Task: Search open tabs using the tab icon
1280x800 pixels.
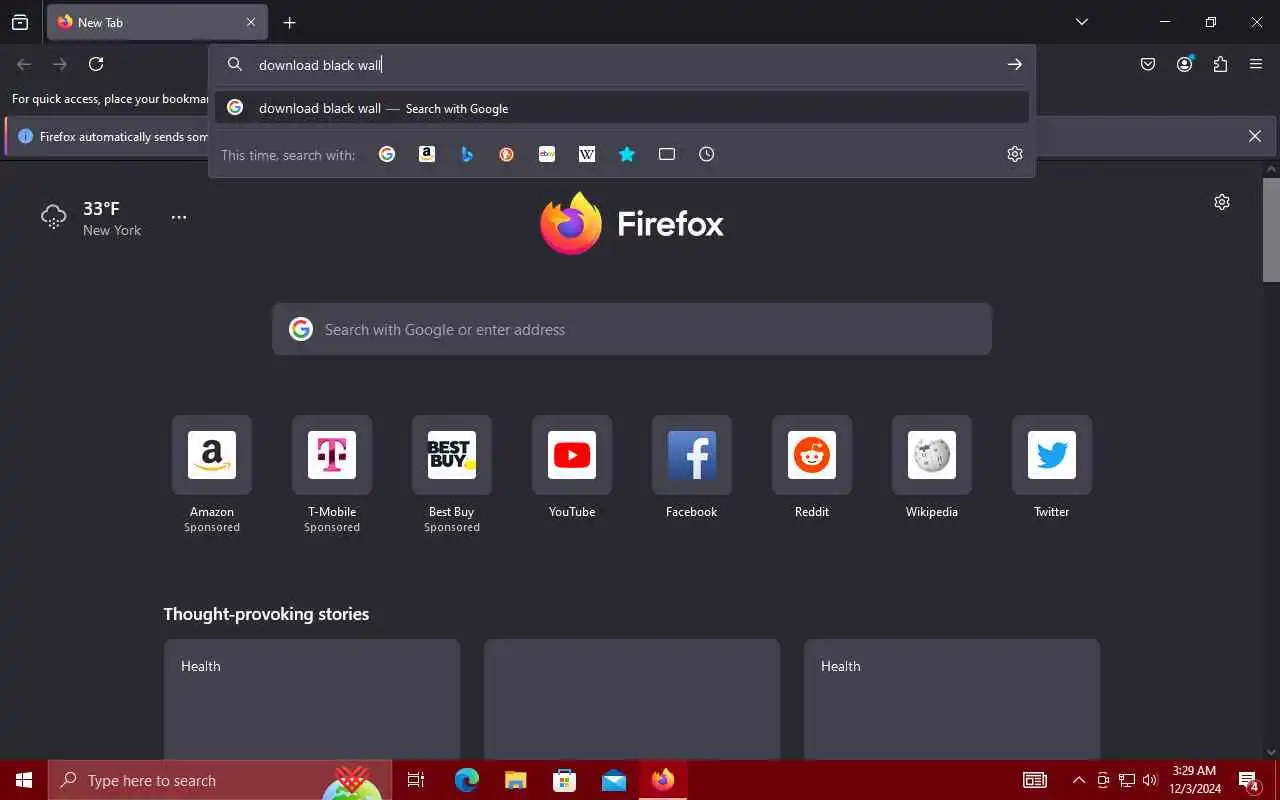Action: pos(667,154)
